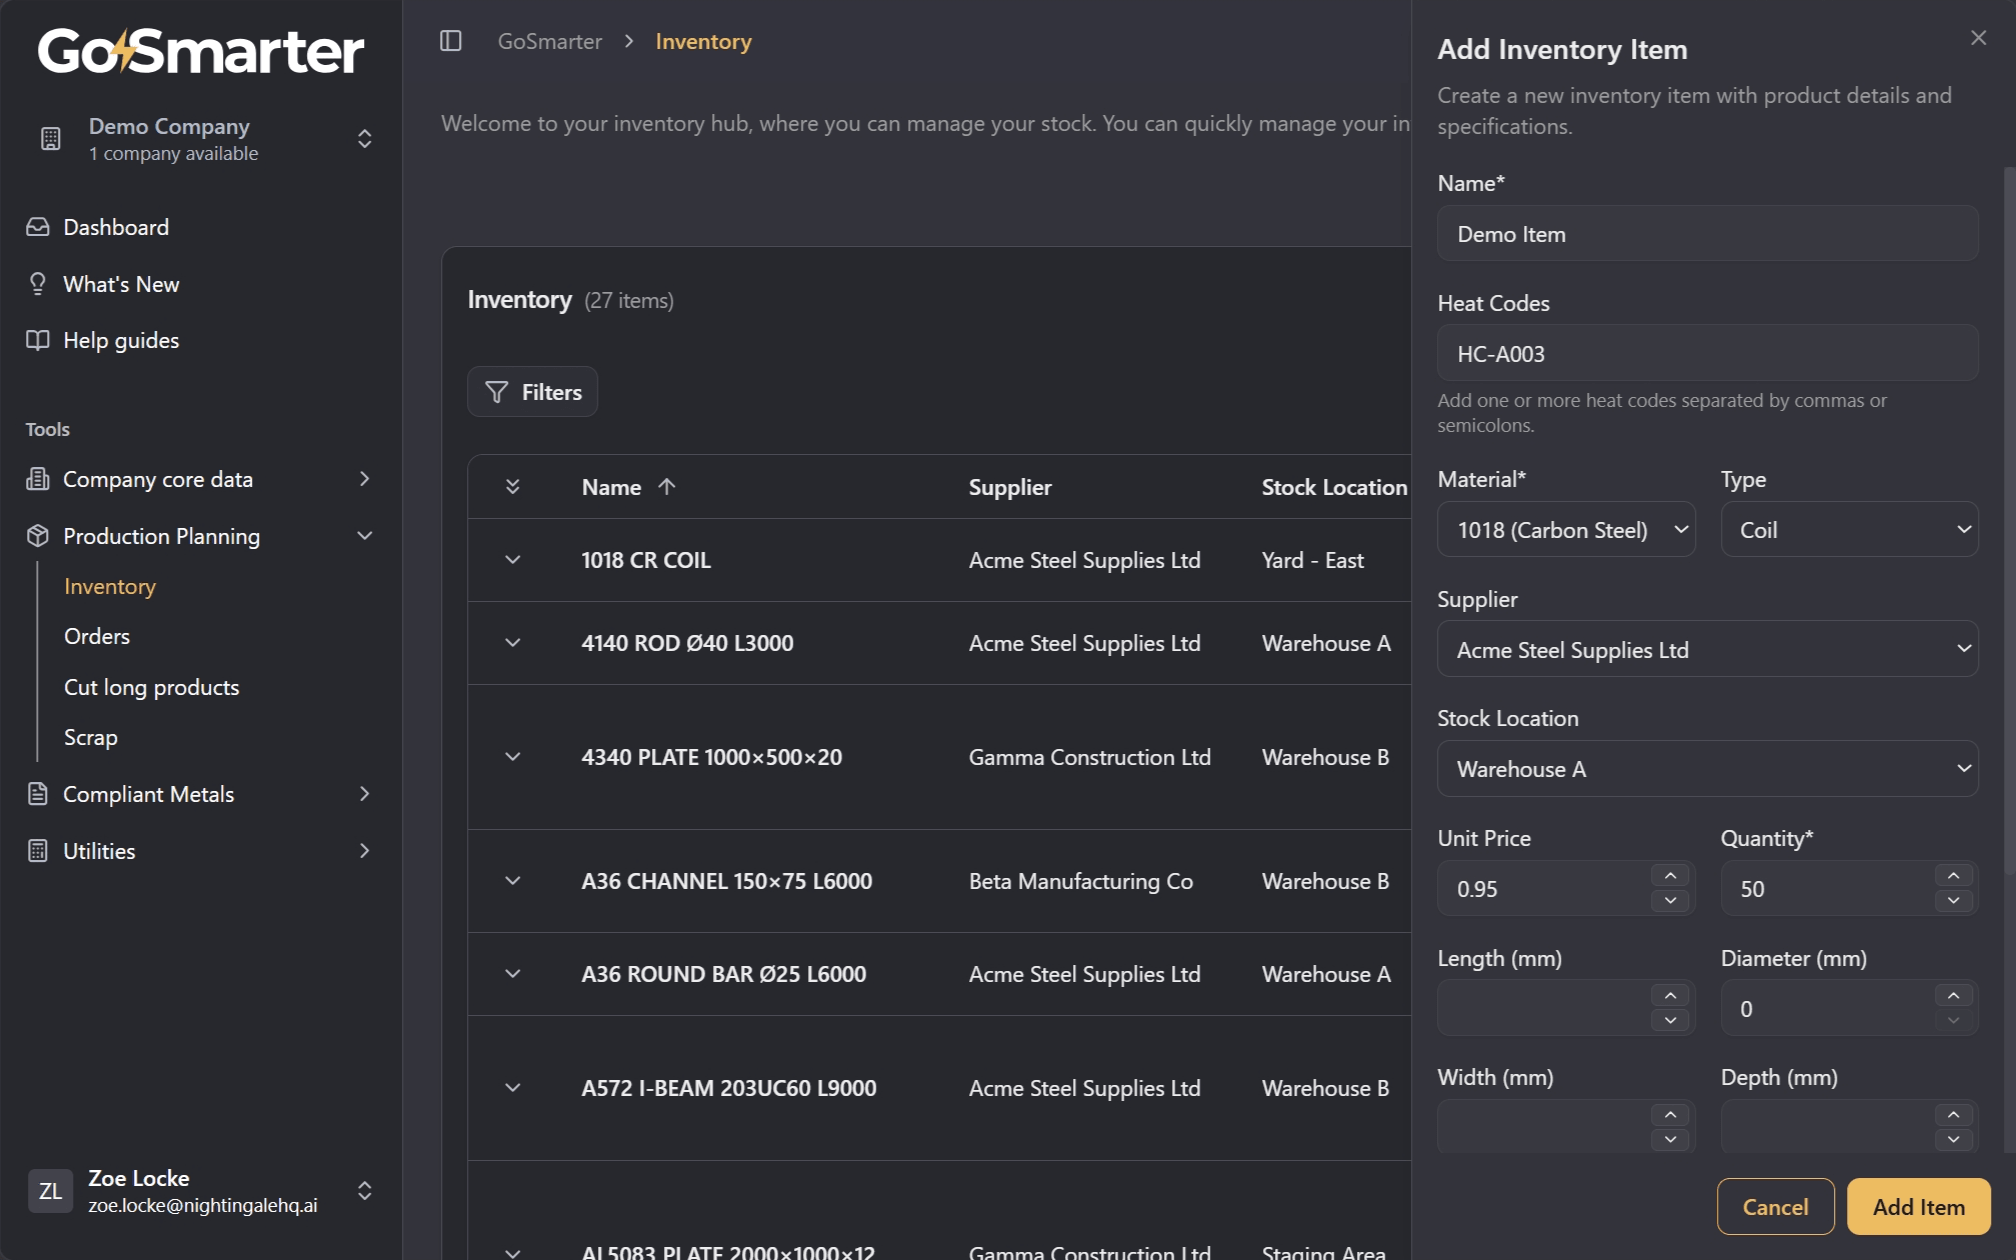
Task: Click the Cancel button
Action: 1775,1207
